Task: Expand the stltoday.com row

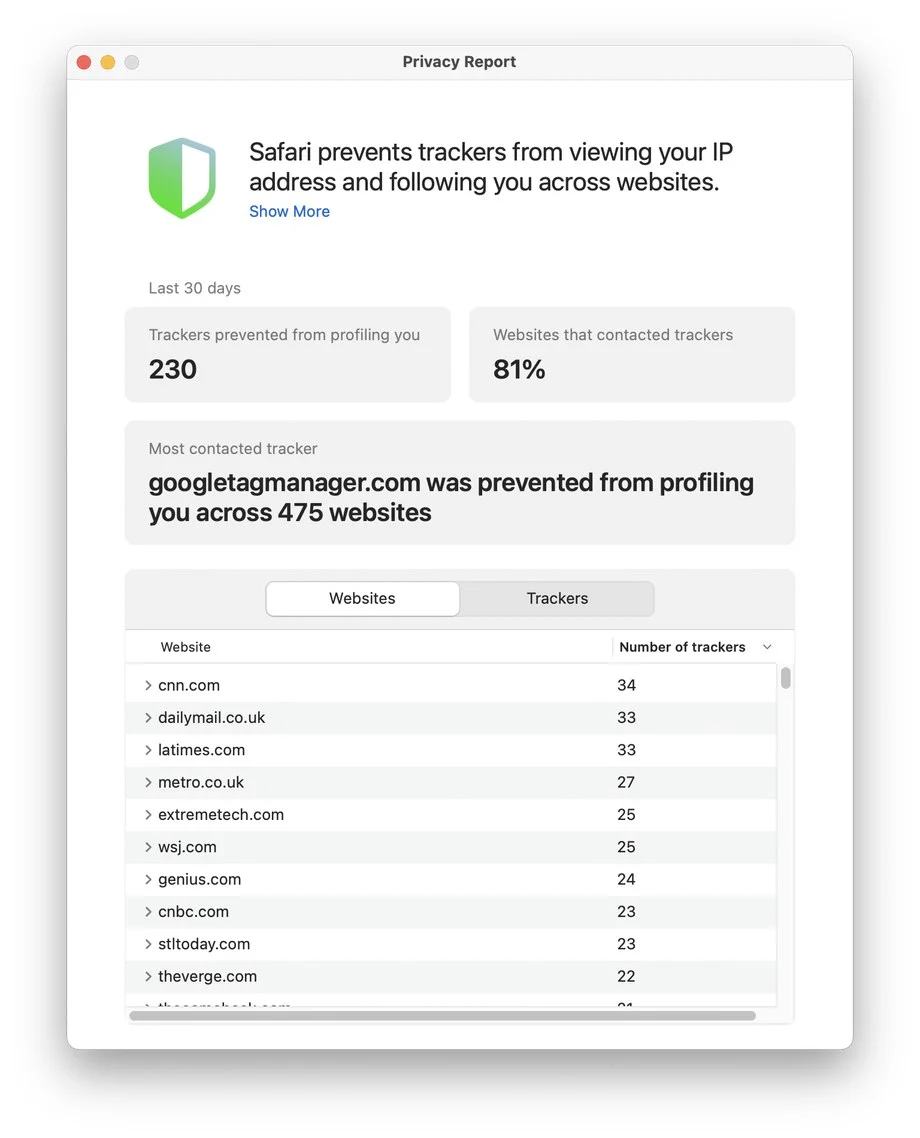Action: click(148, 944)
